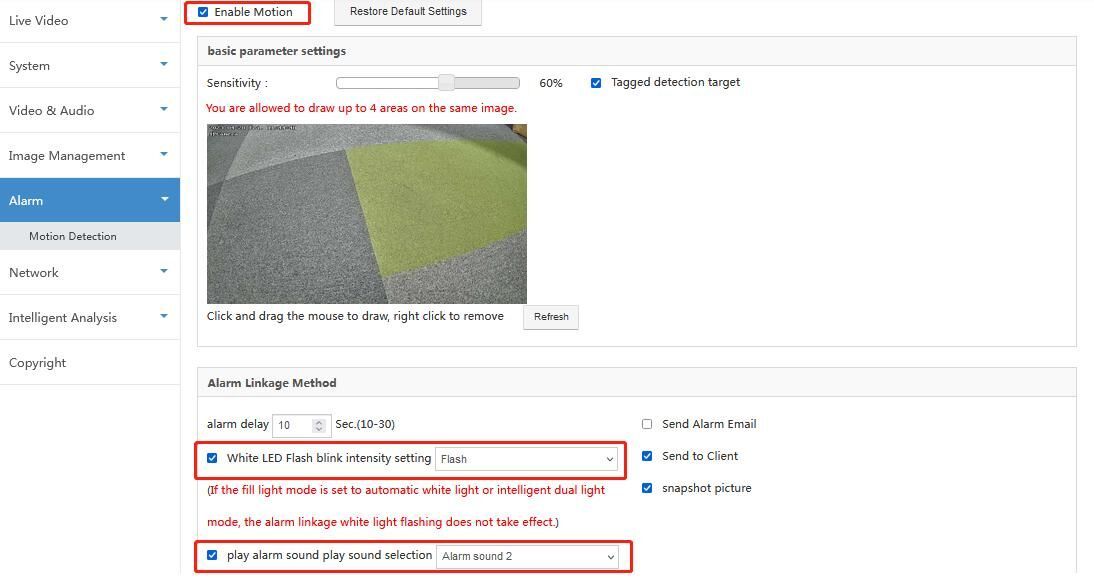The image size is (1094, 578).
Task: Uncheck Tagged detection target
Action: (596, 83)
